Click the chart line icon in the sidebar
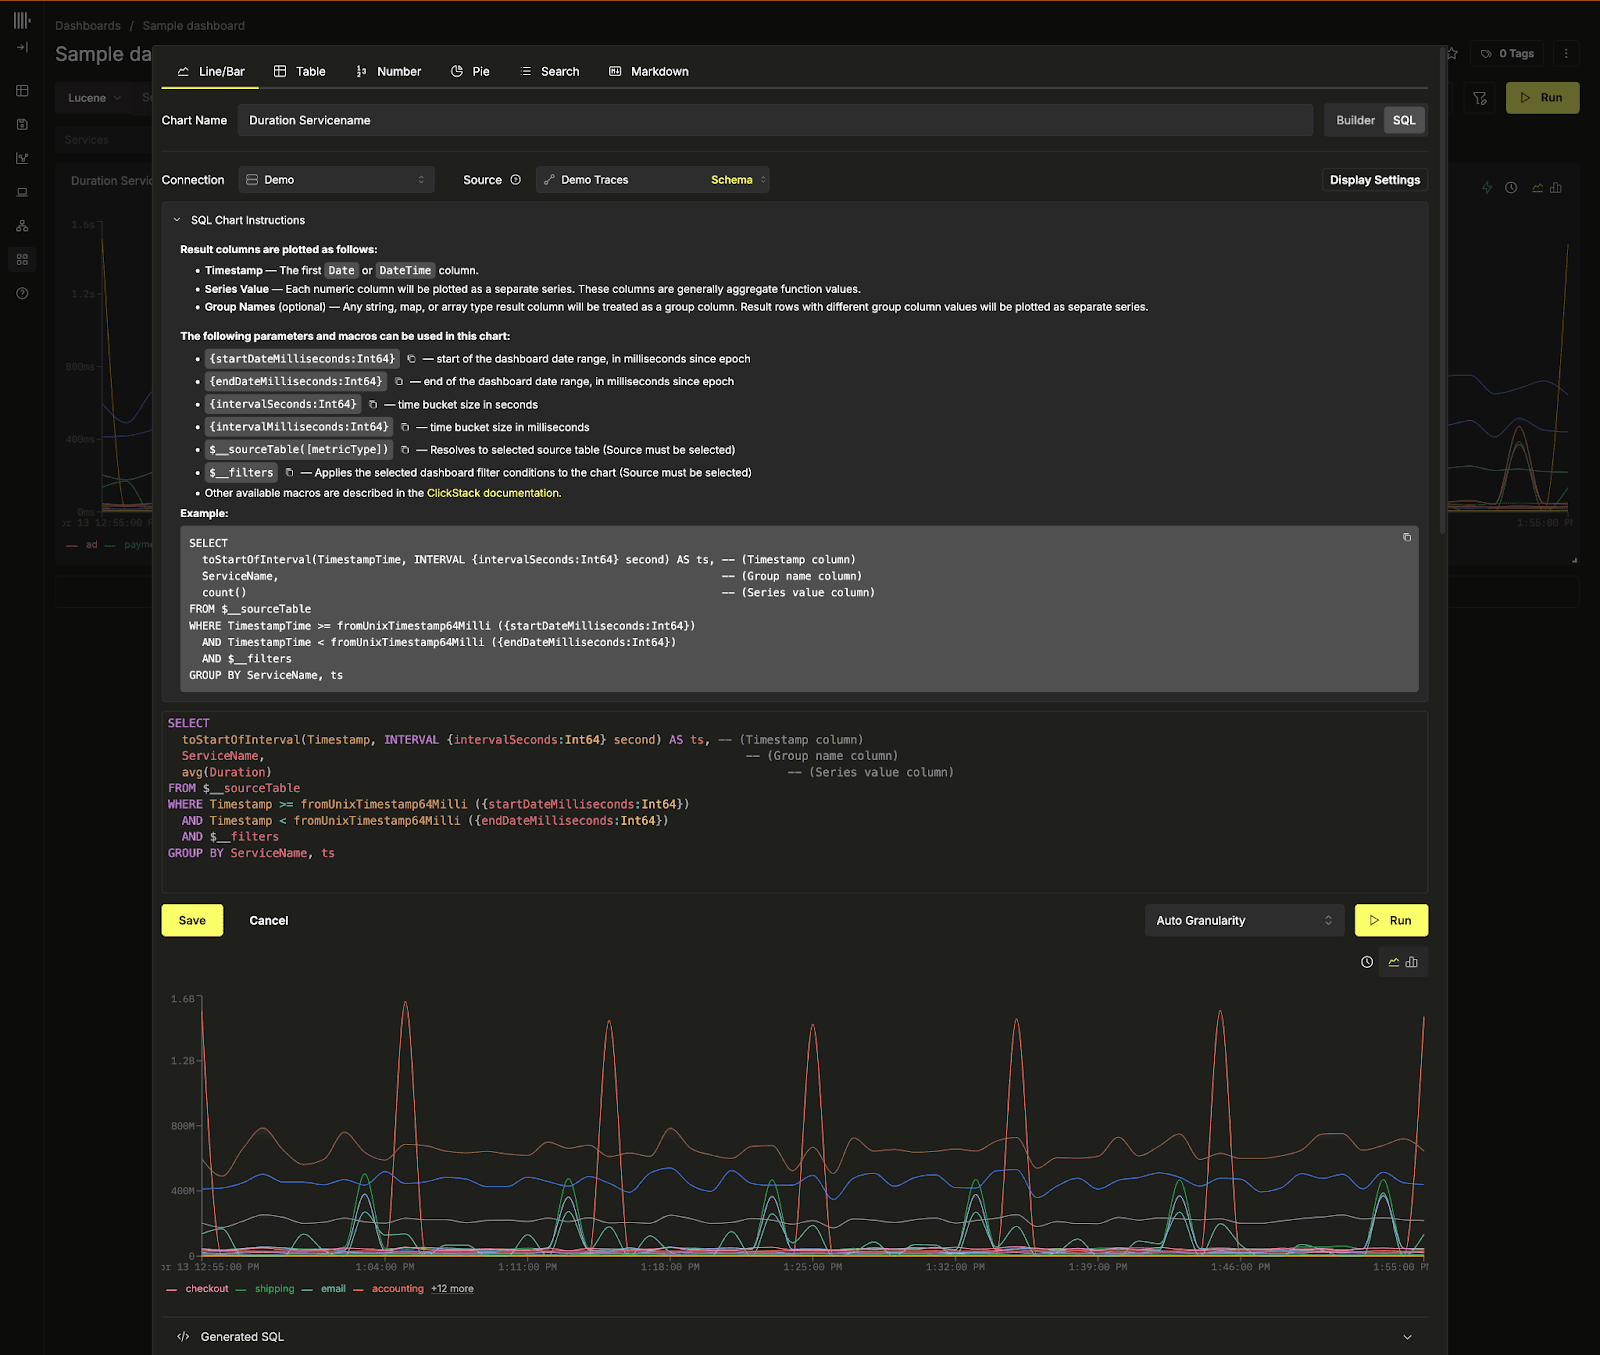Image resolution: width=1600 pixels, height=1355 pixels. pyautogui.click(x=22, y=157)
